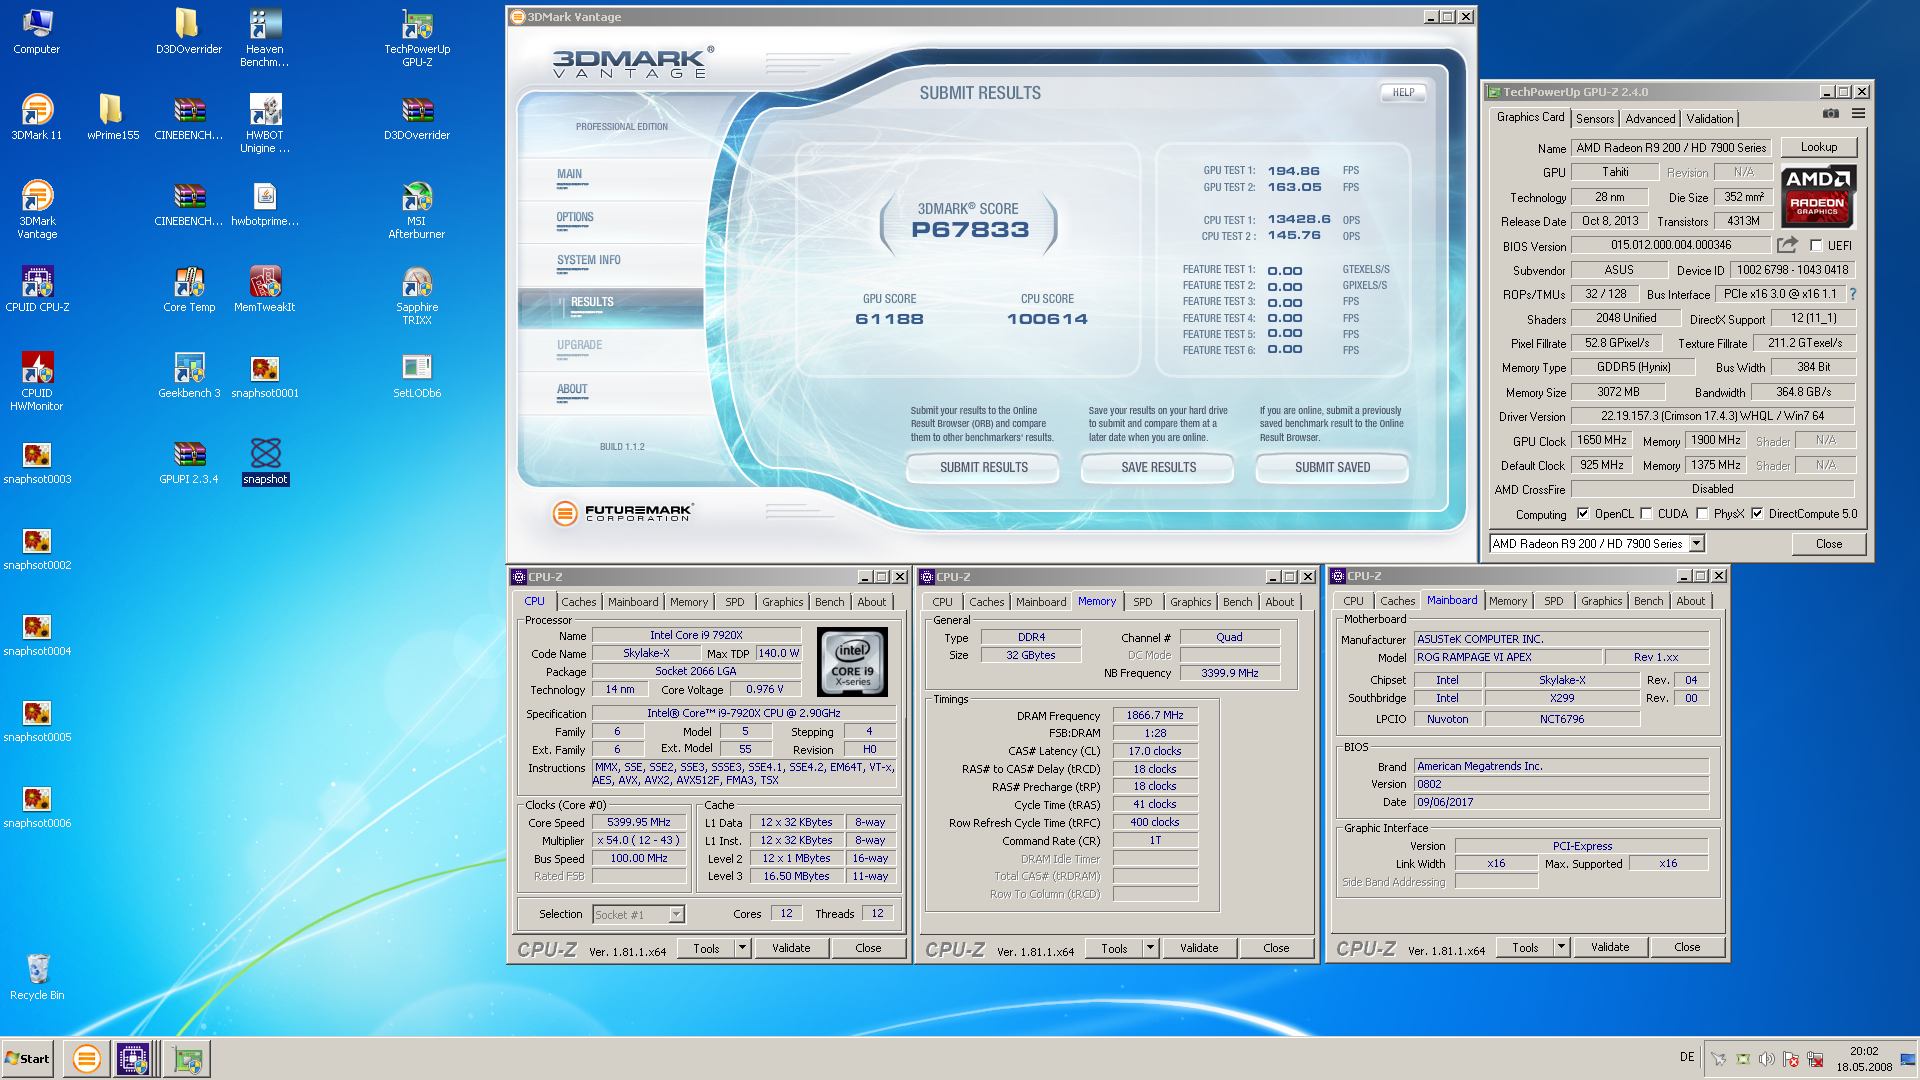Click the Core Speed 5399.95 MHz value

point(639,823)
